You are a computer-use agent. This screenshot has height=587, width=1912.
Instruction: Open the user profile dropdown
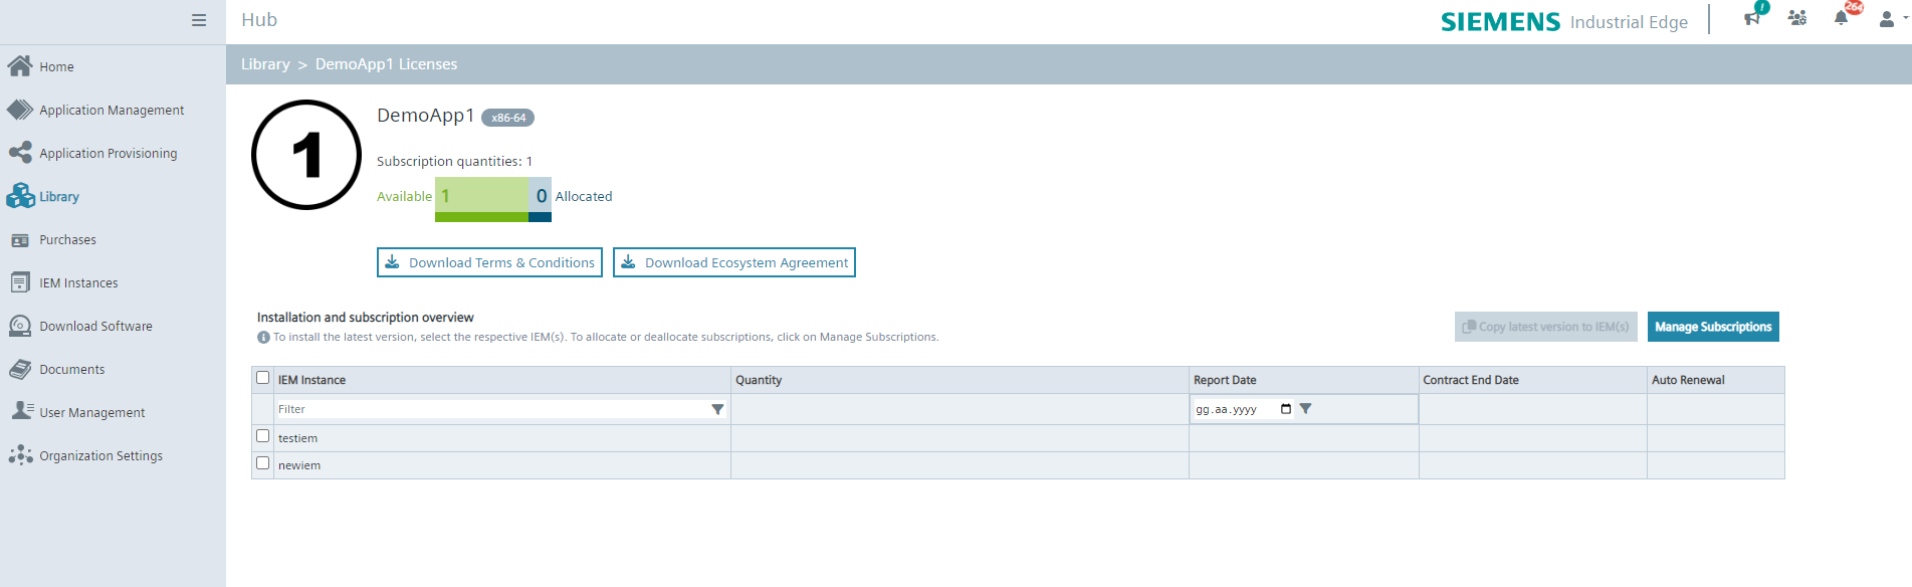(1889, 19)
